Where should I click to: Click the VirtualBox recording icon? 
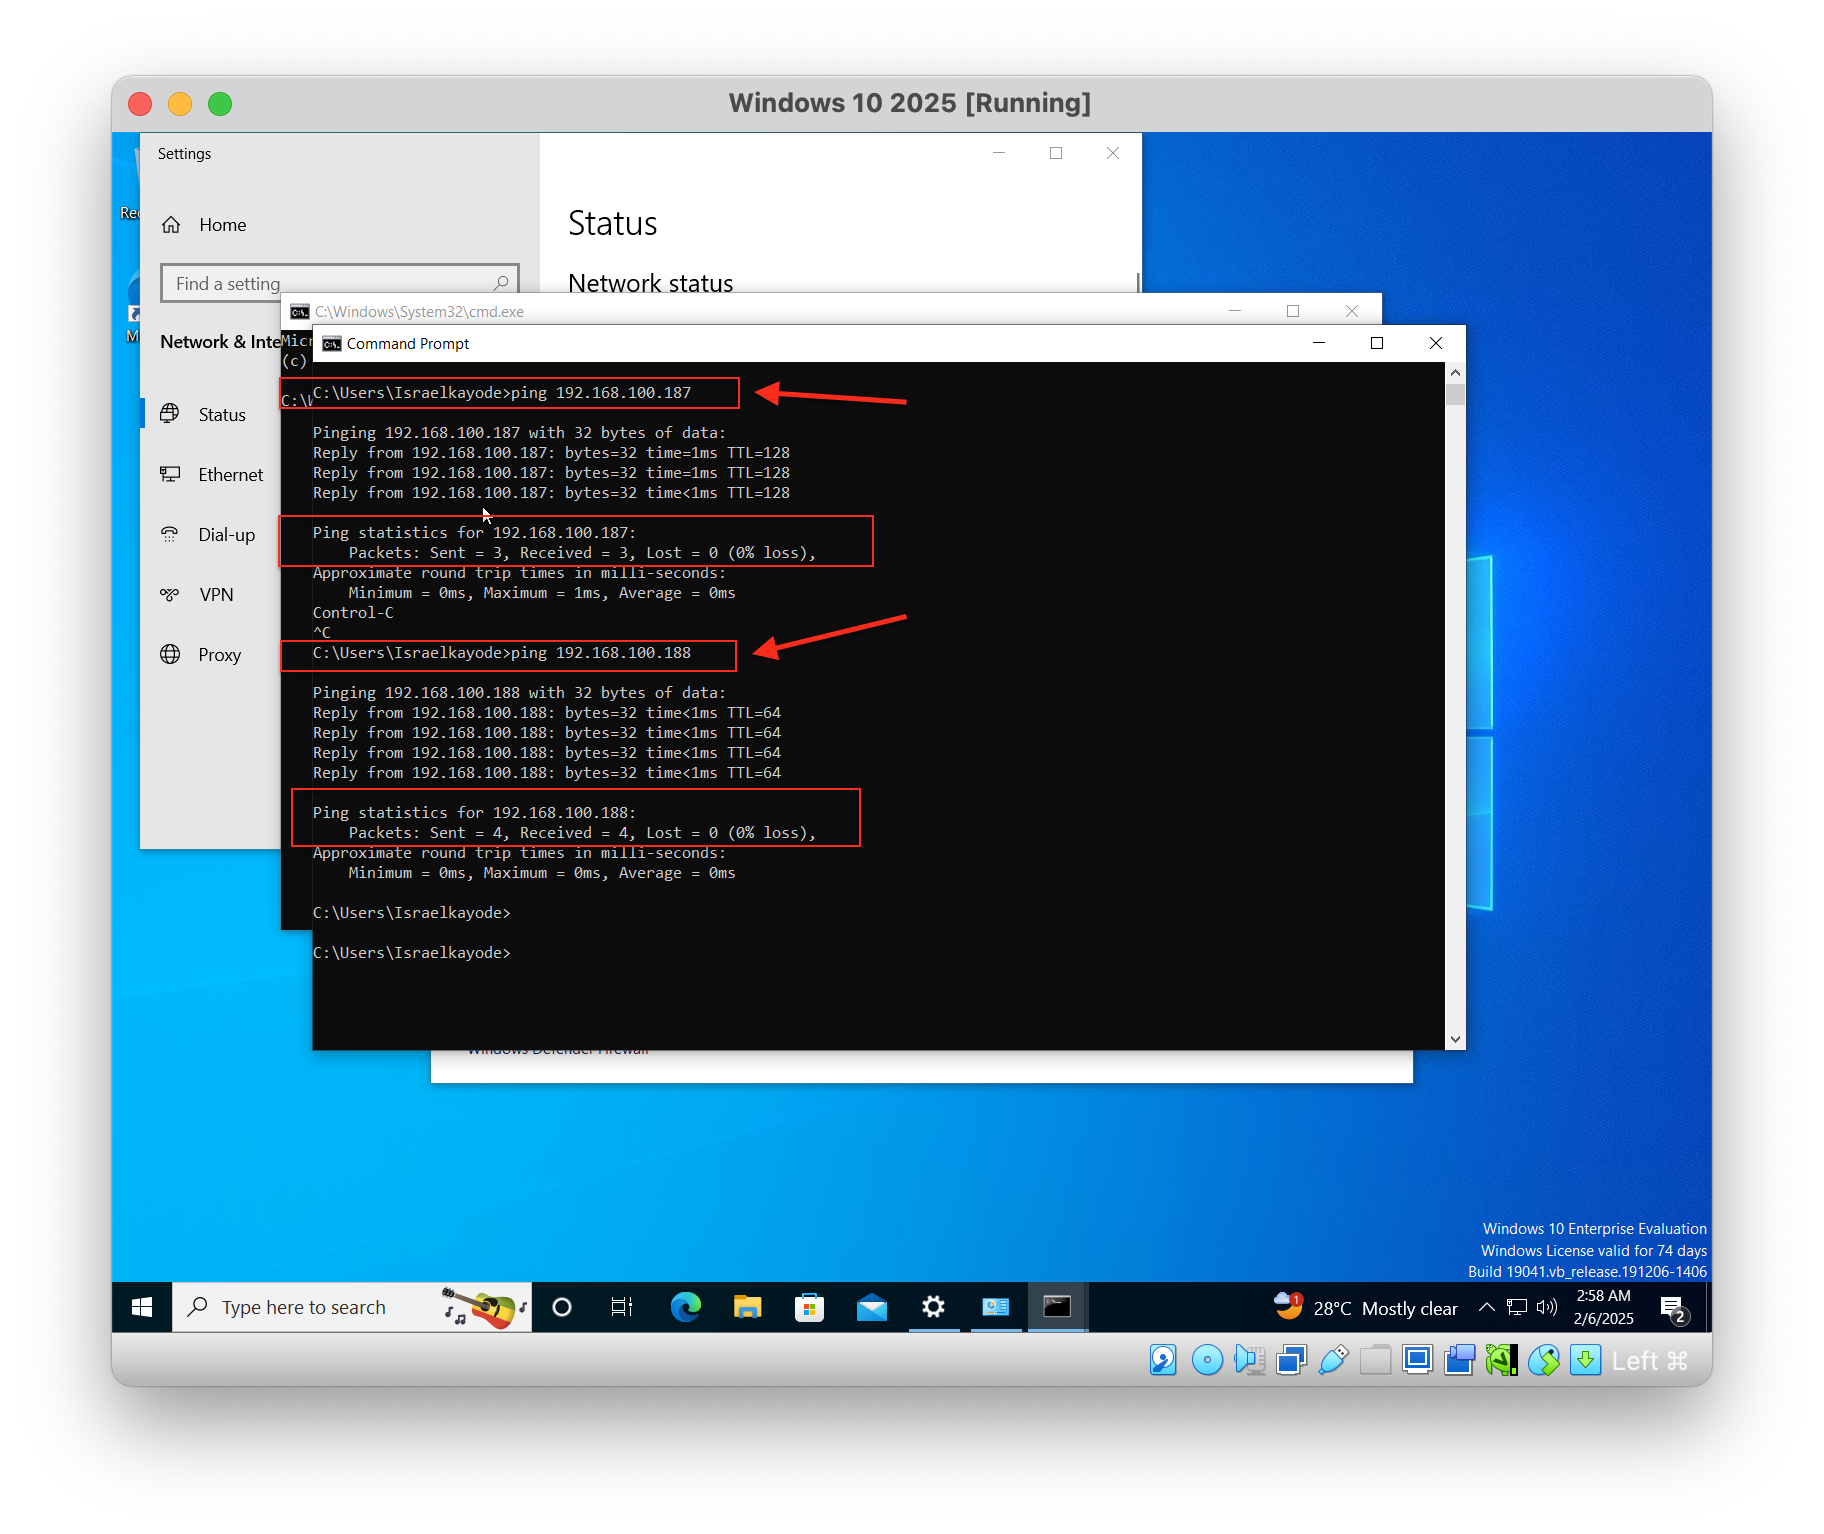click(x=1459, y=1360)
